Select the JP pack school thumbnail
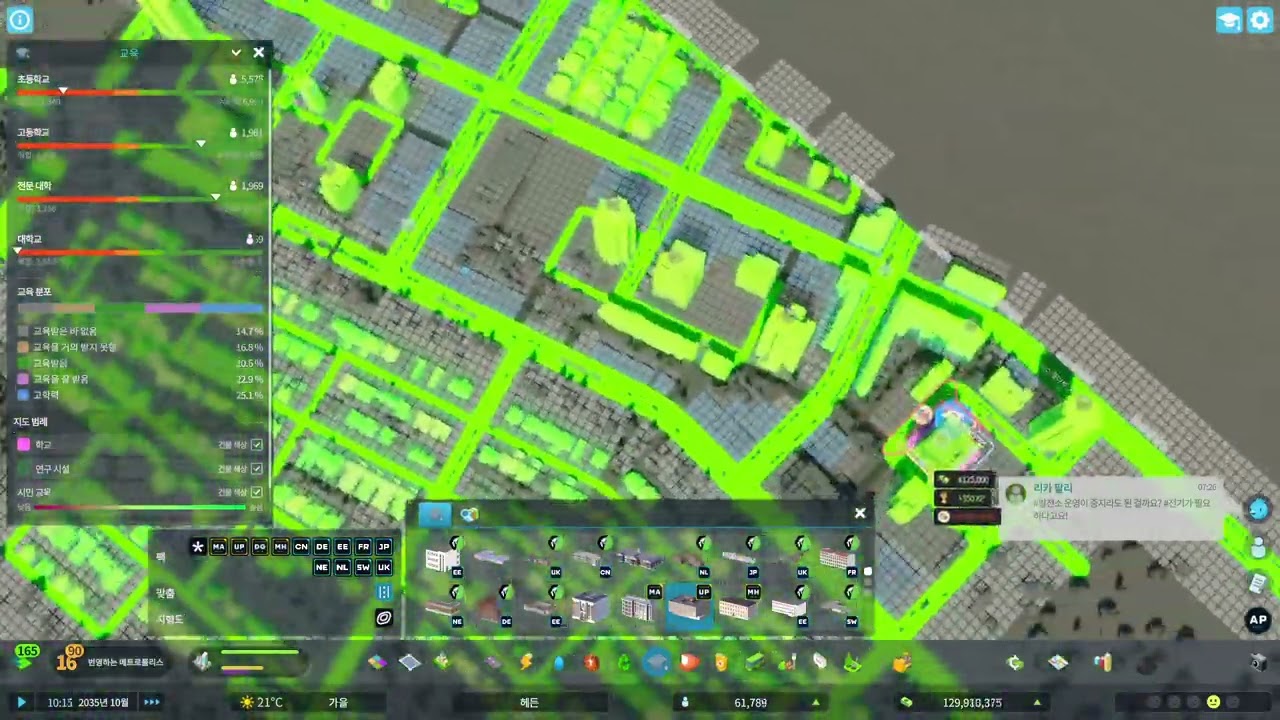This screenshot has height=720, width=1280. (x=739, y=557)
